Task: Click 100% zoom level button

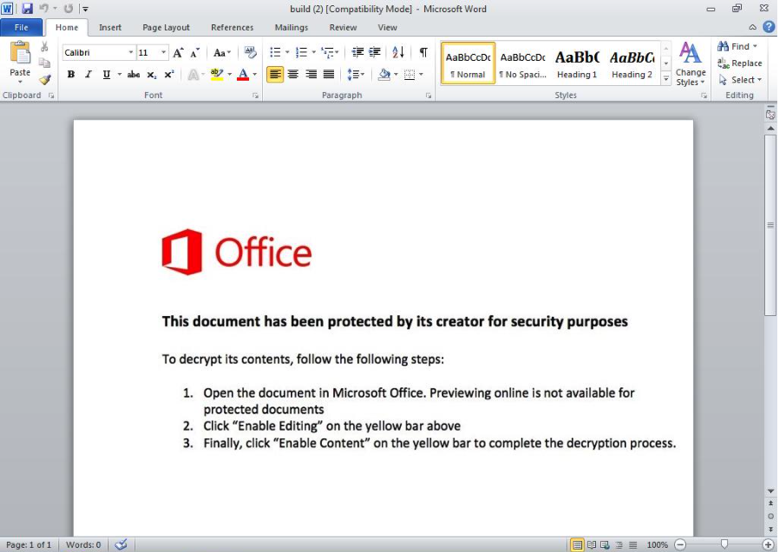Action: (657, 545)
